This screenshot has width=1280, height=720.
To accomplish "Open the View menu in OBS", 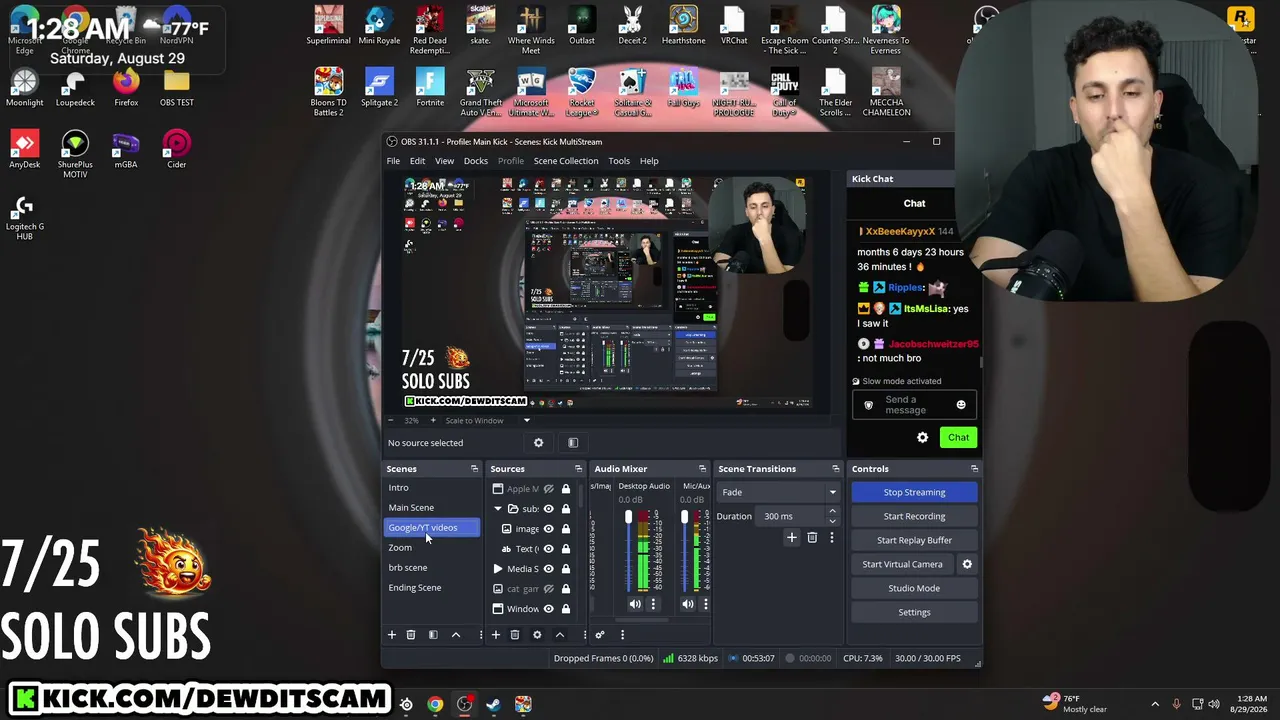I will click(x=444, y=161).
